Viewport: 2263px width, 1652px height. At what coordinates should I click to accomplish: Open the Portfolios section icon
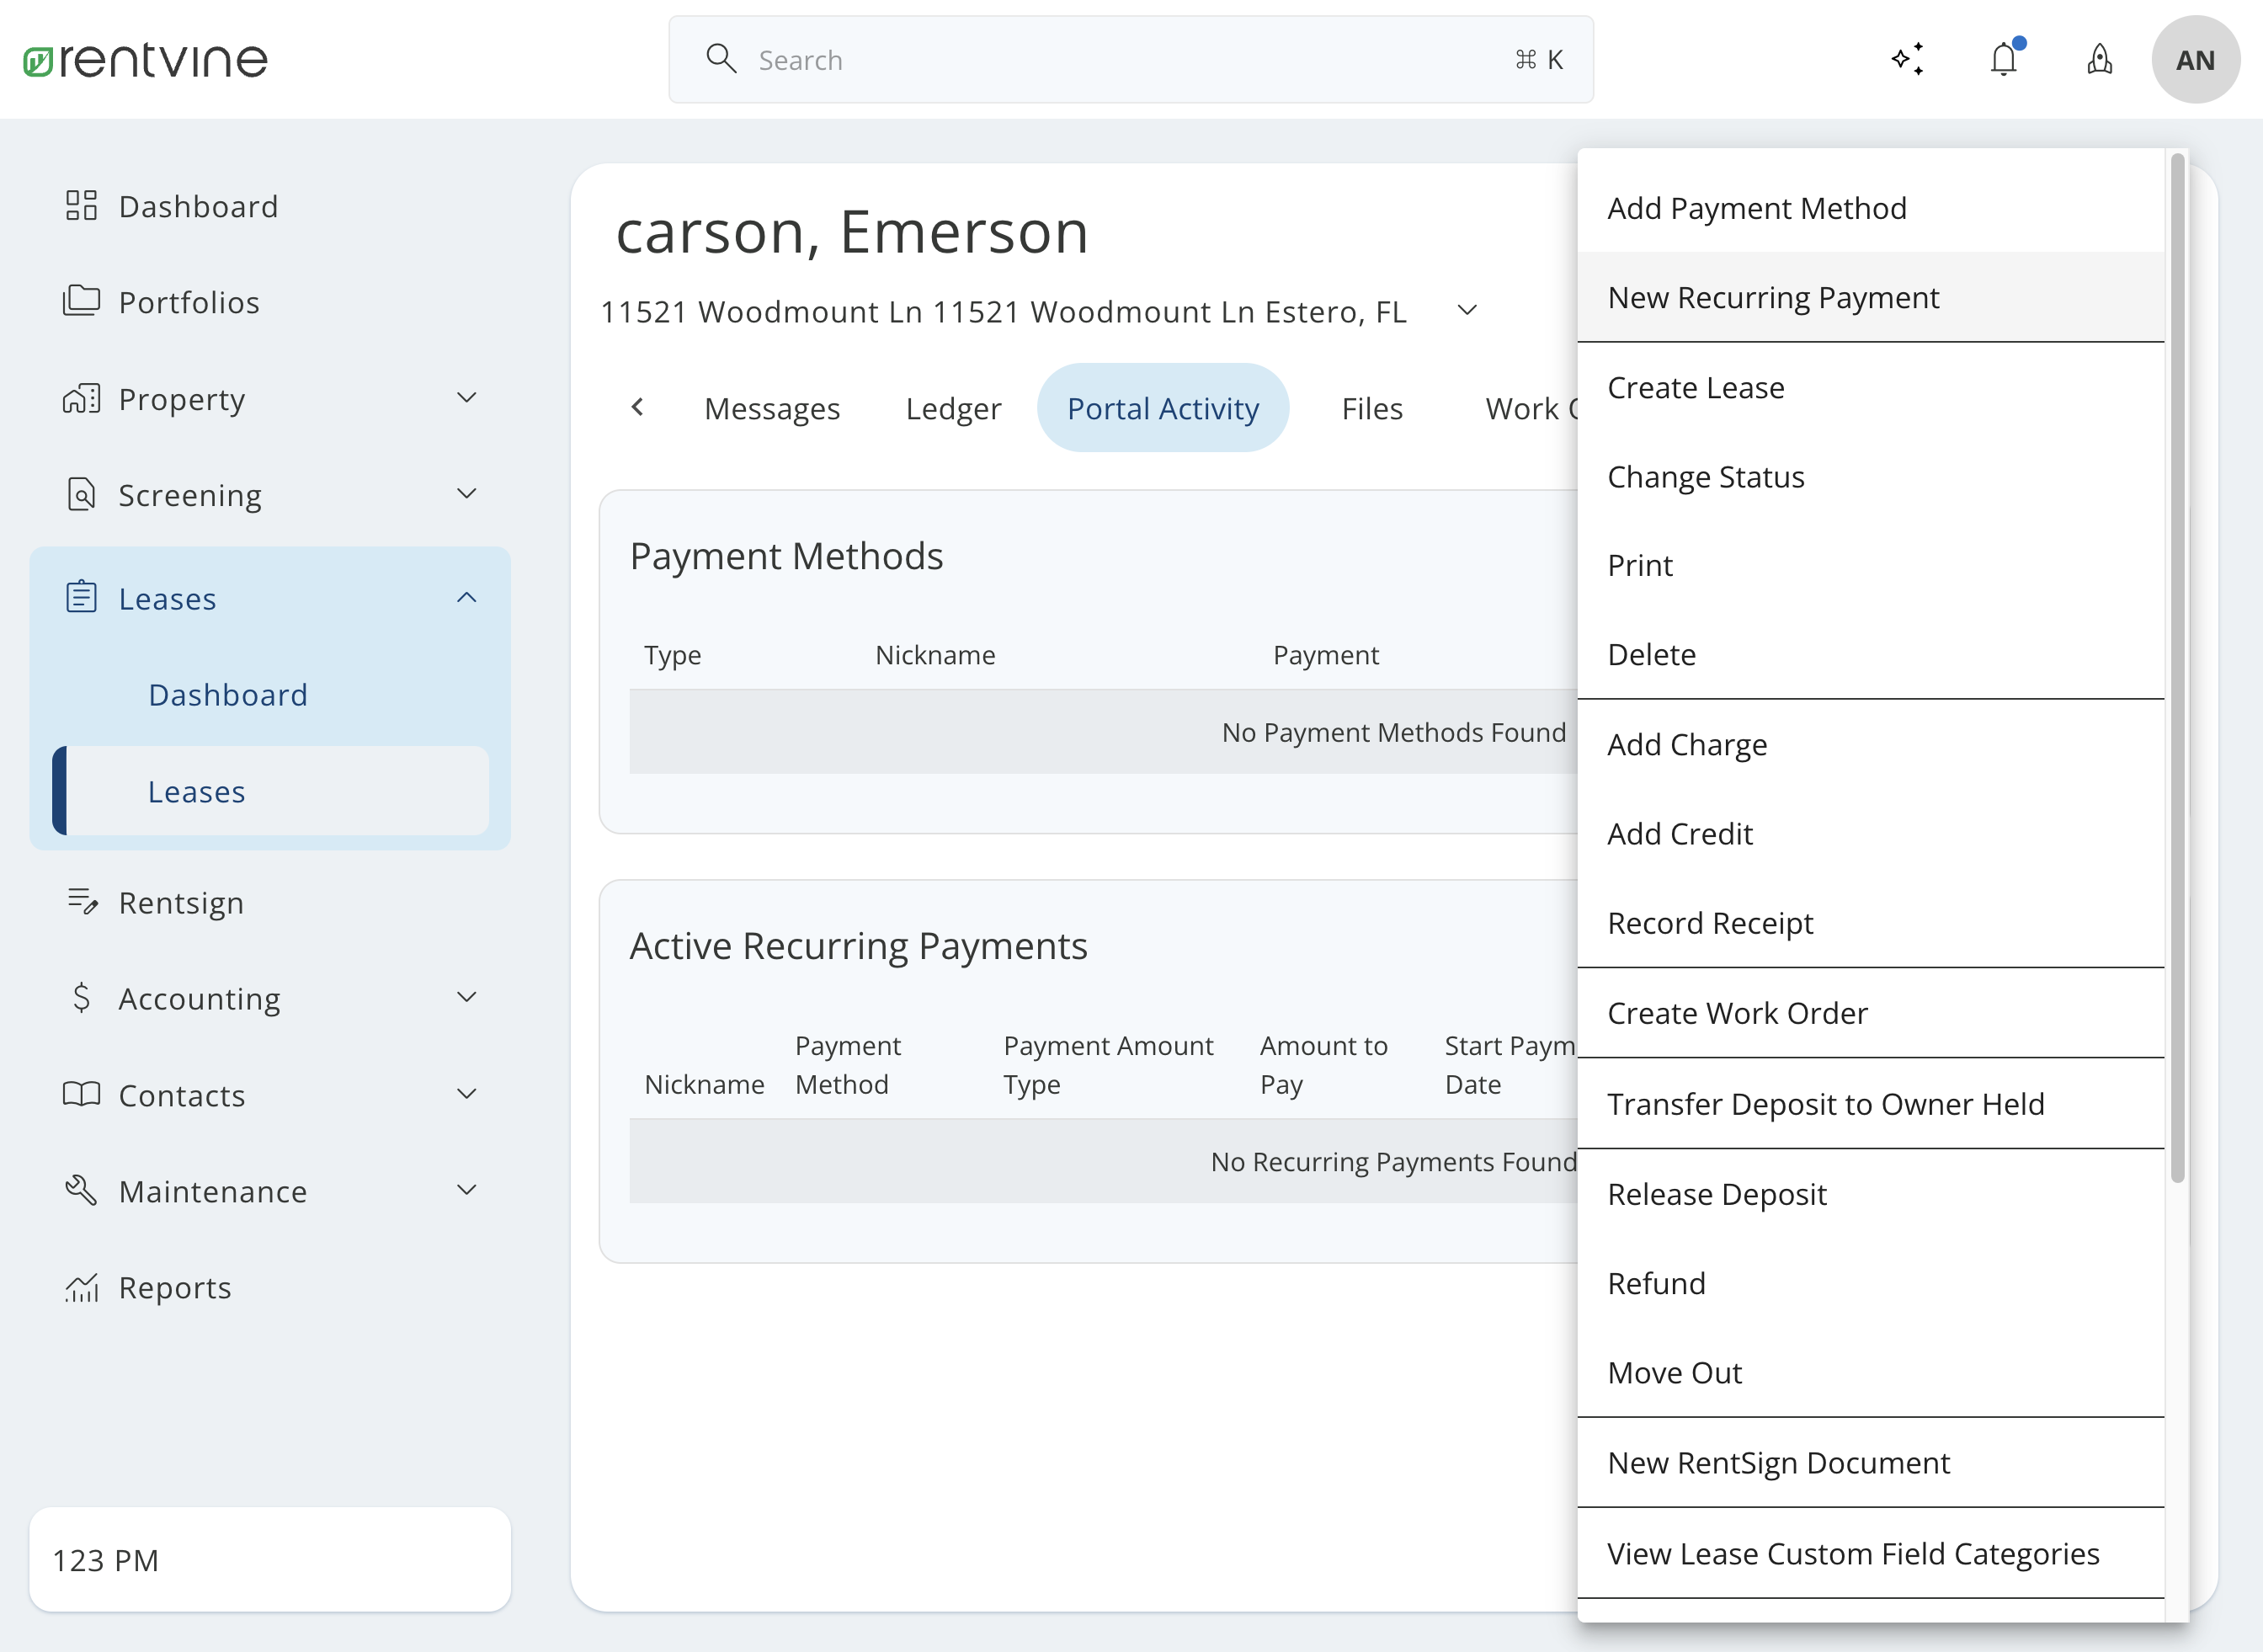pyautogui.click(x=81, y=301)
